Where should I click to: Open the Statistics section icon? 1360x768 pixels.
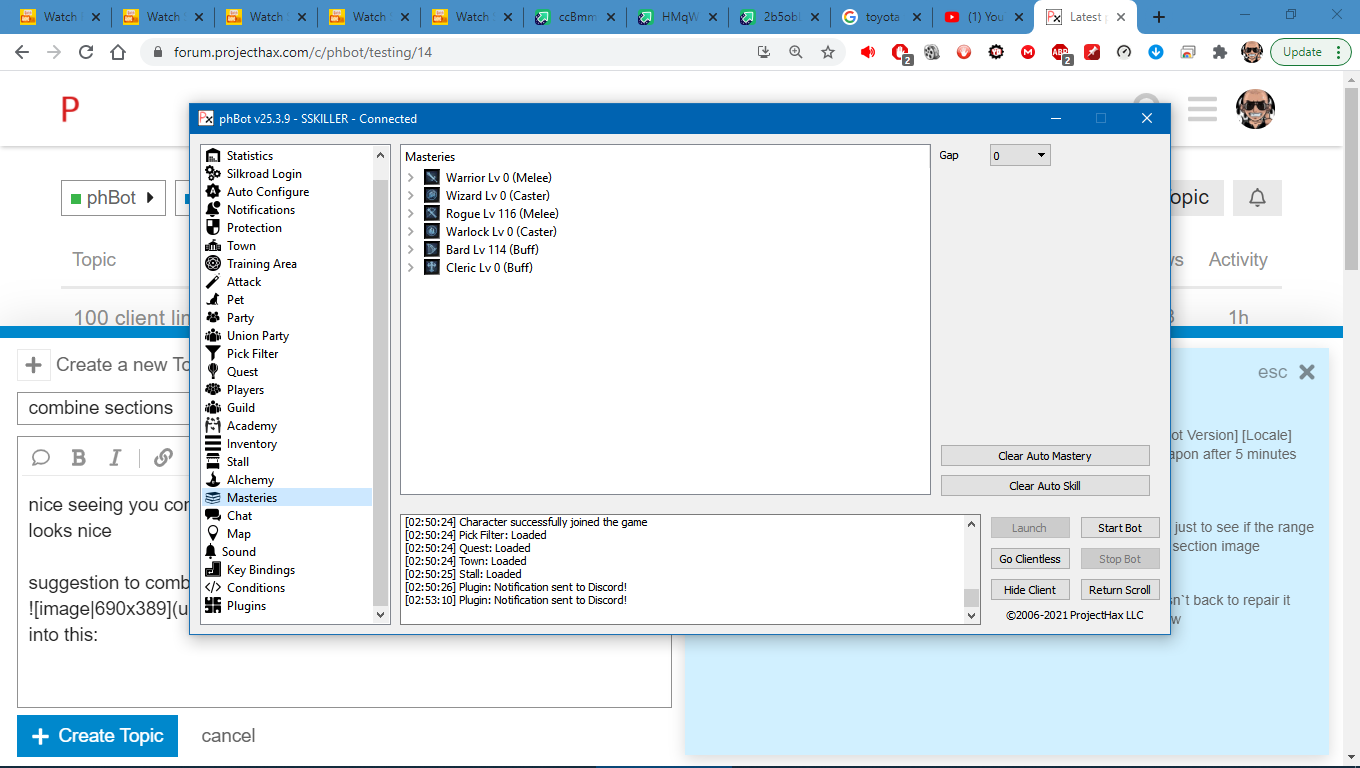[212, 156]
